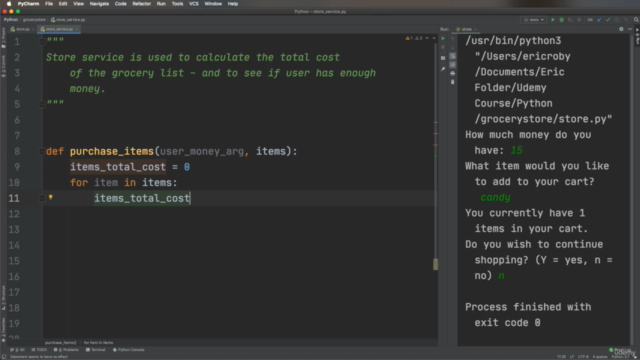Click the Project side tool window button
This screenshot has width=640, height=360.
click(3, 38)
